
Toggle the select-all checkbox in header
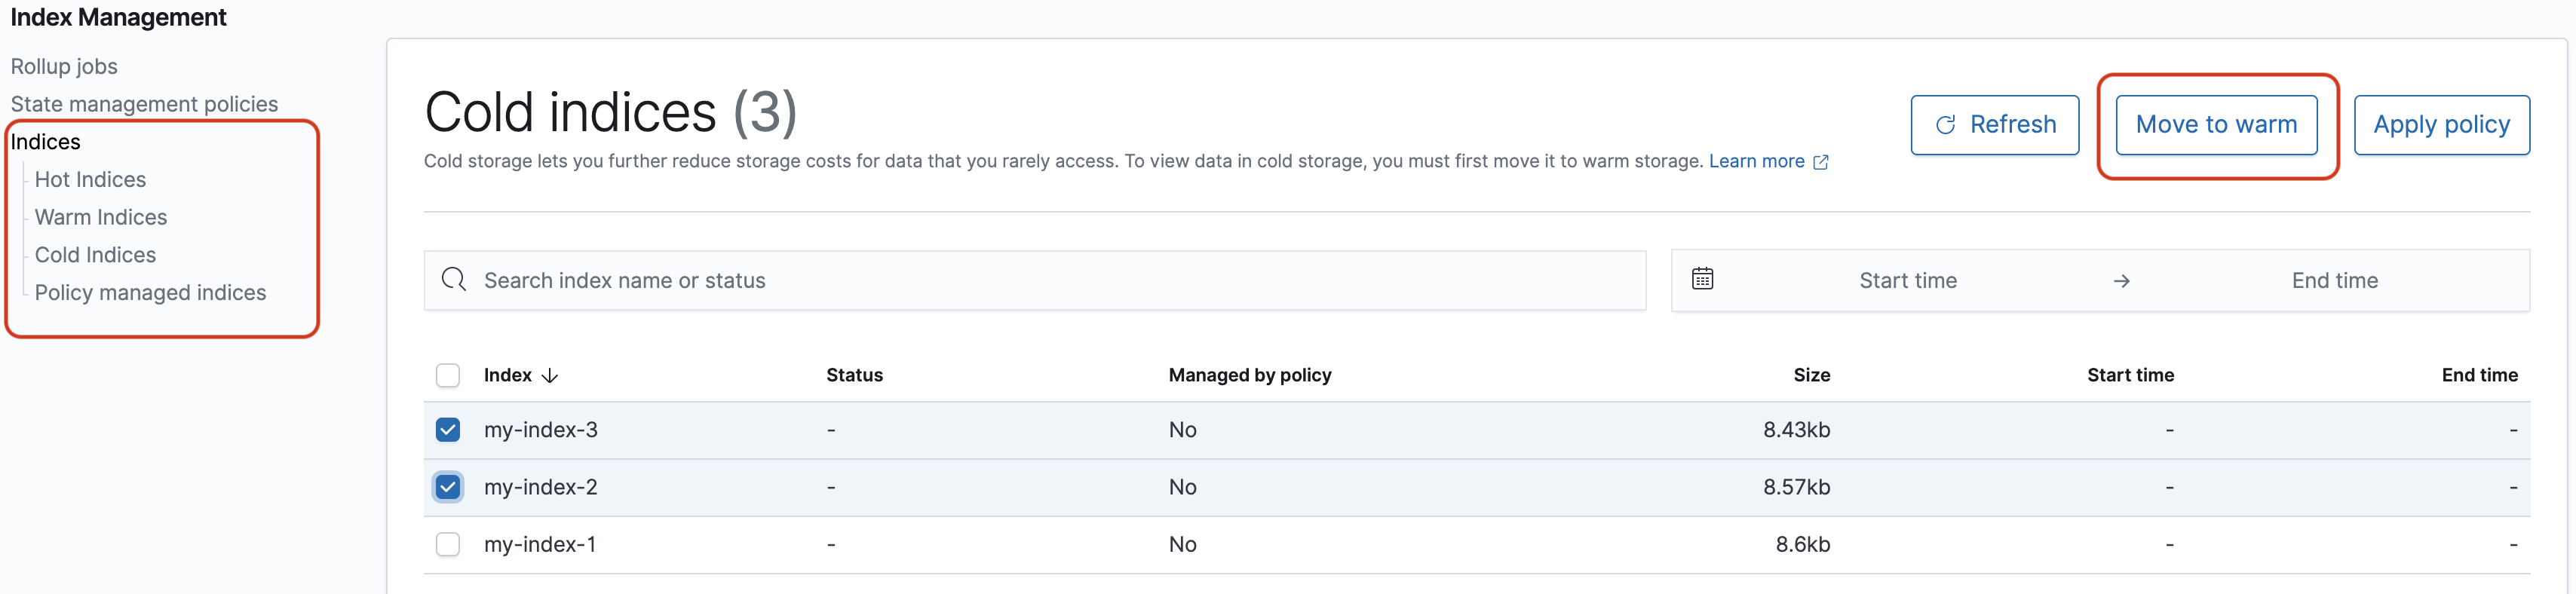coord(448,375)
